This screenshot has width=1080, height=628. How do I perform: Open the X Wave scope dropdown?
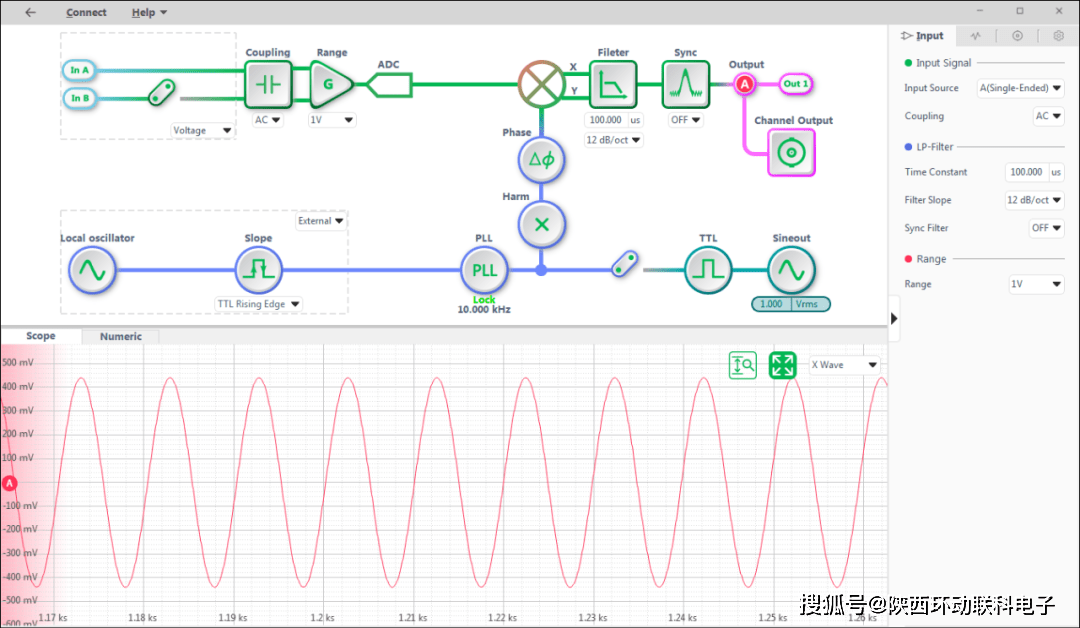(844, 365)
